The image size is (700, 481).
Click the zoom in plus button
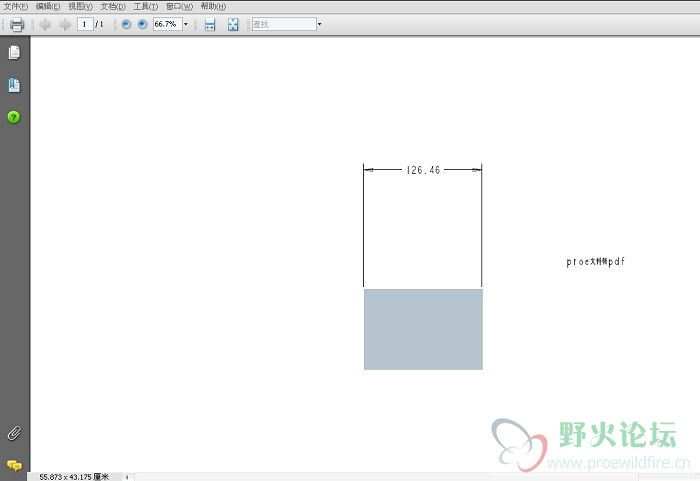pos(142,24)
